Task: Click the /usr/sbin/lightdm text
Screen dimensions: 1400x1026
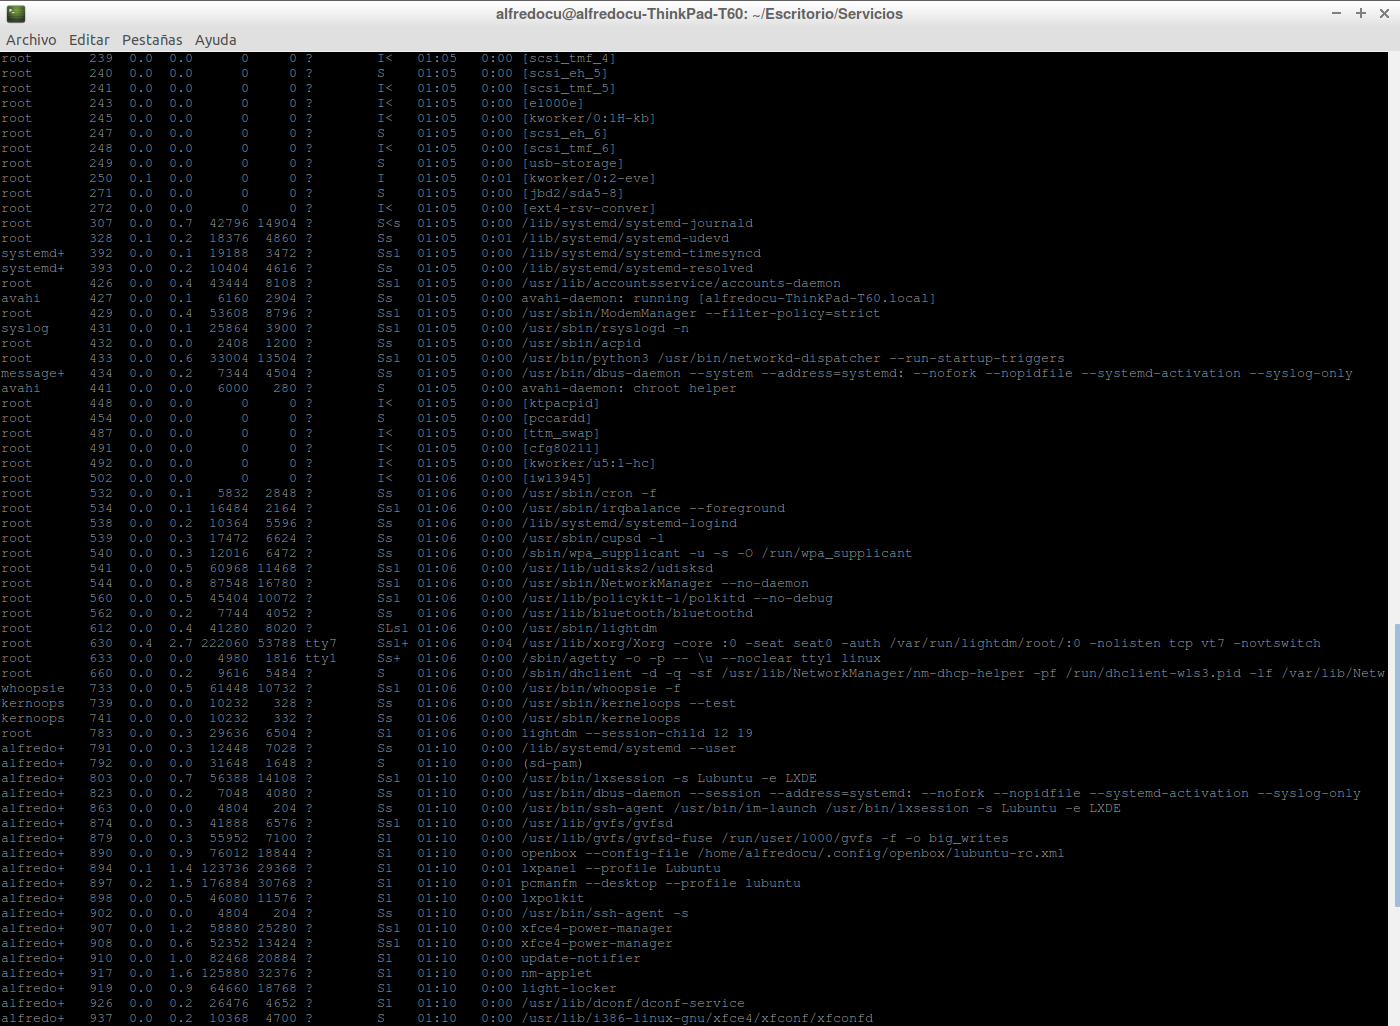Action: [x=589, y=629]
